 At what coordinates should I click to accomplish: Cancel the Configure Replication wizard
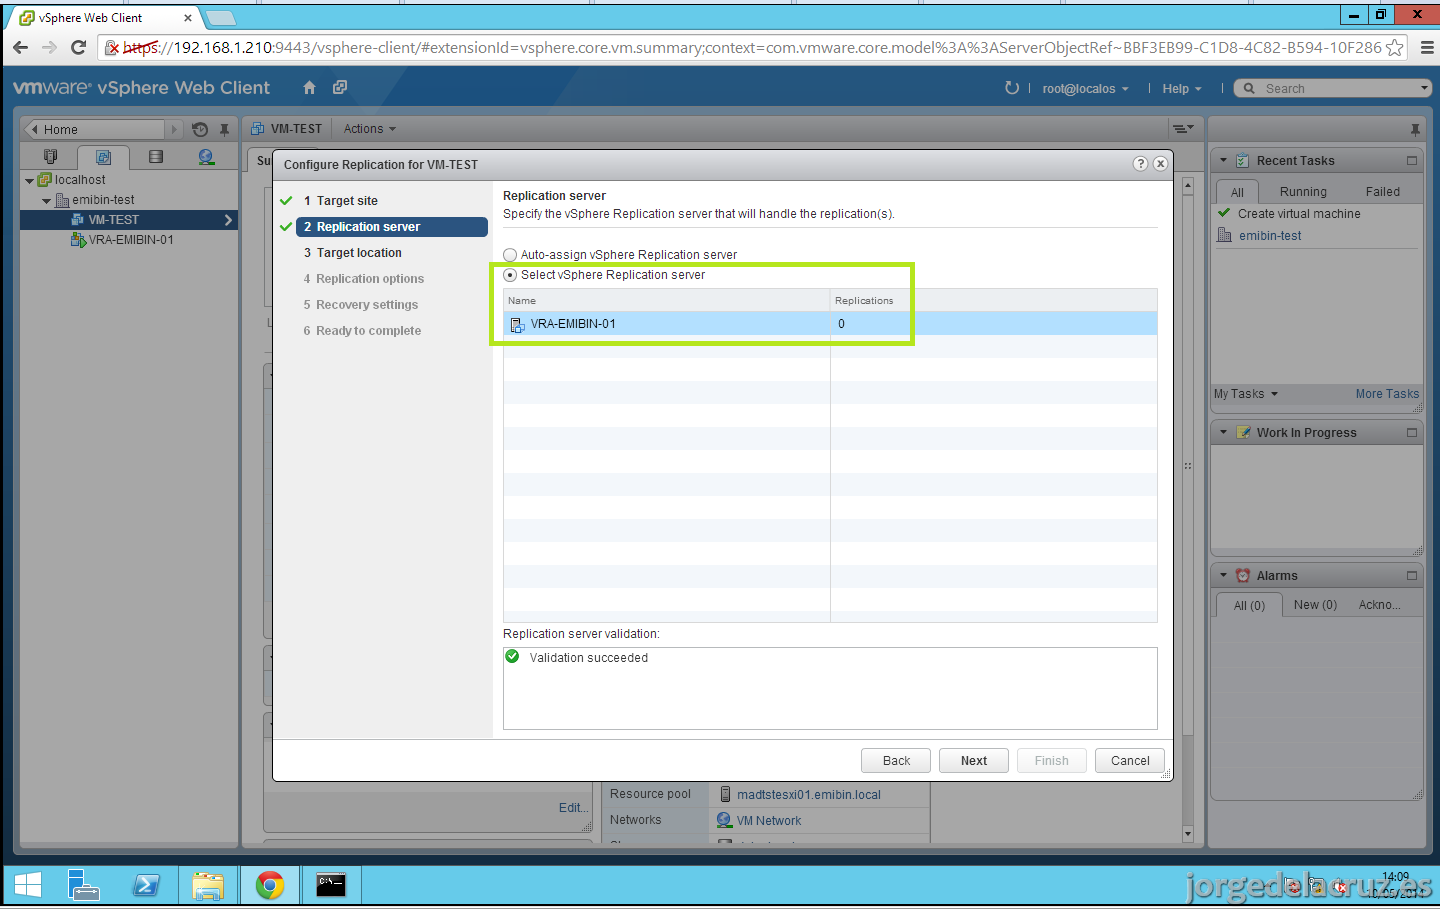(x=1130, y=761)
